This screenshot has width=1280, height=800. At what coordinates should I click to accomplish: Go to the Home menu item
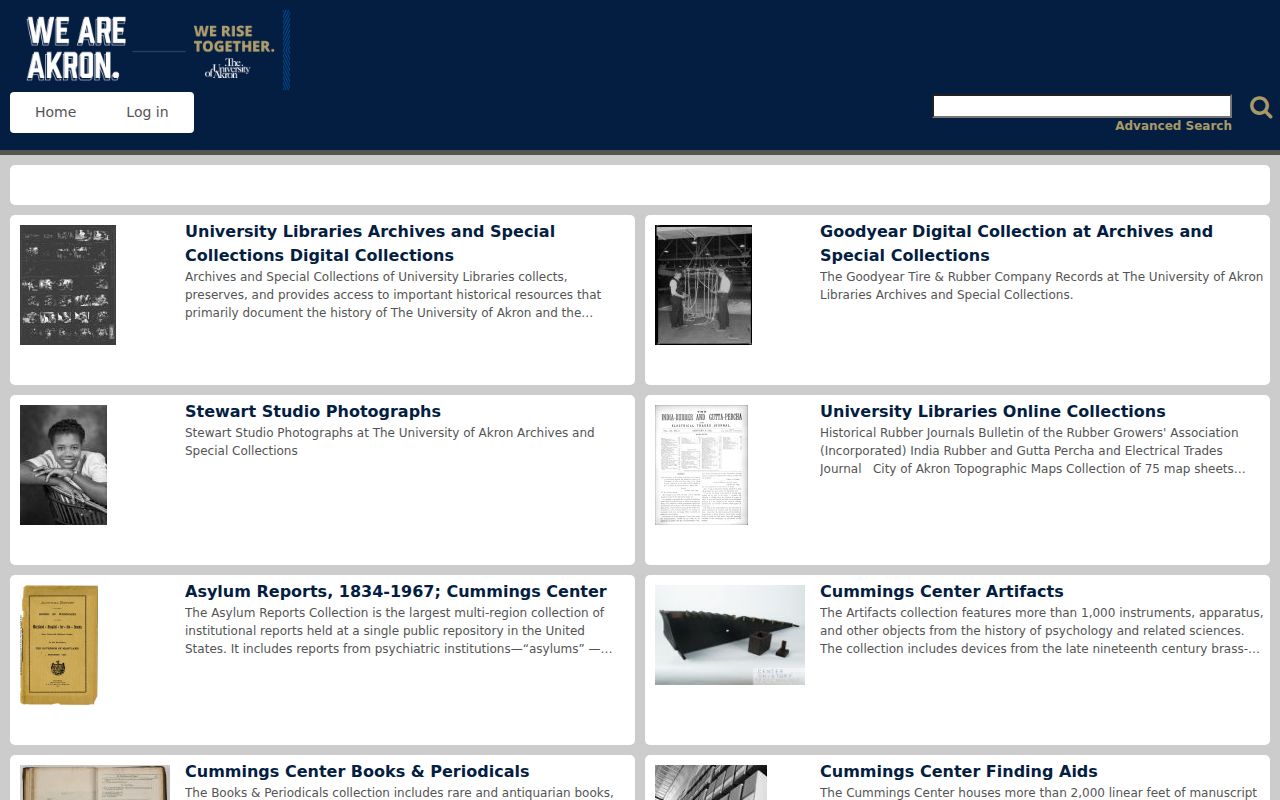click(x=55, y=112)
